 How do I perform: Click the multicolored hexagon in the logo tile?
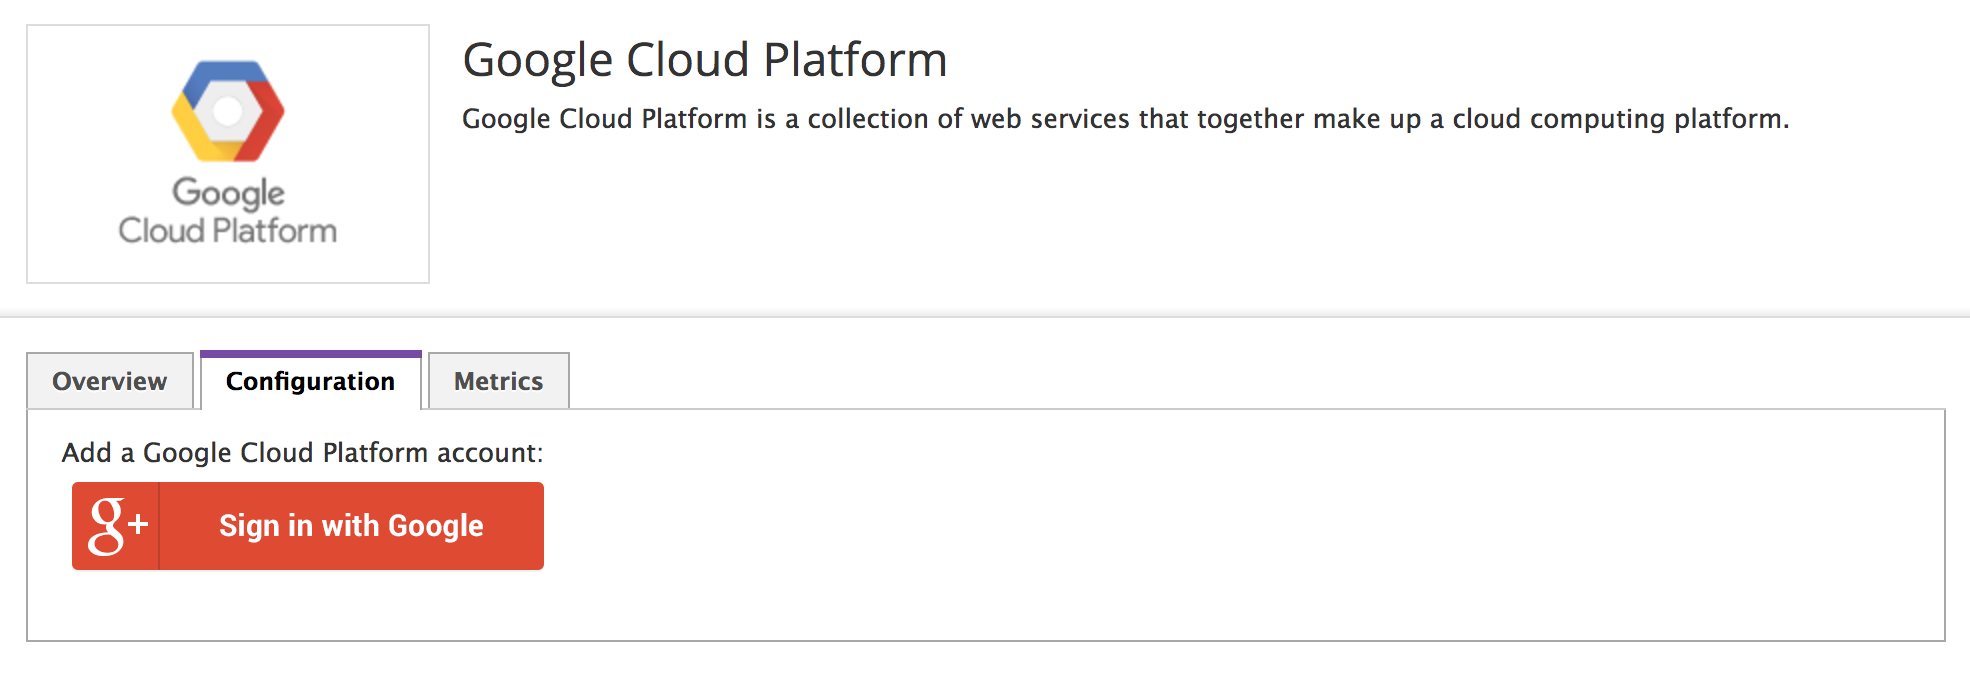pyautogui.click(x=227, y=110)
